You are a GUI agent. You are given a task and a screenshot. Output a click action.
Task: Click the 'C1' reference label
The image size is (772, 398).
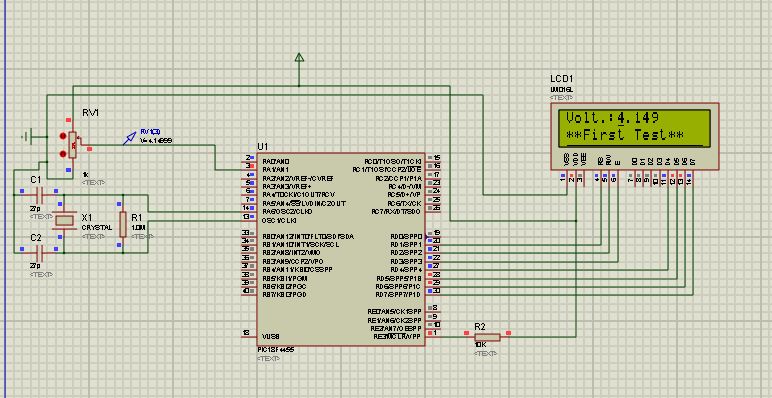tap(36, 180)
